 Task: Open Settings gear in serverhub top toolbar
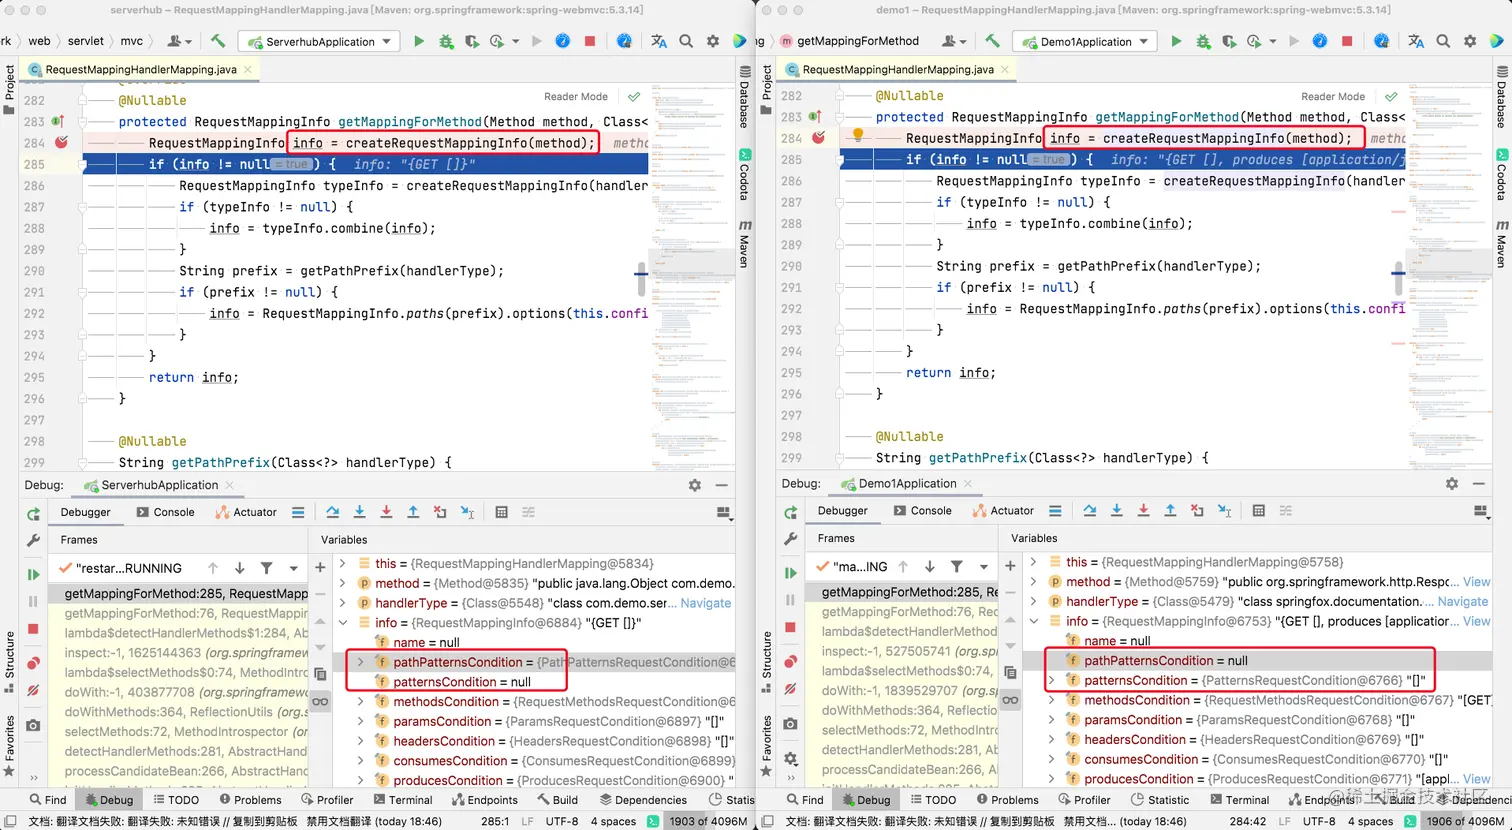click(x=713, y=41)
